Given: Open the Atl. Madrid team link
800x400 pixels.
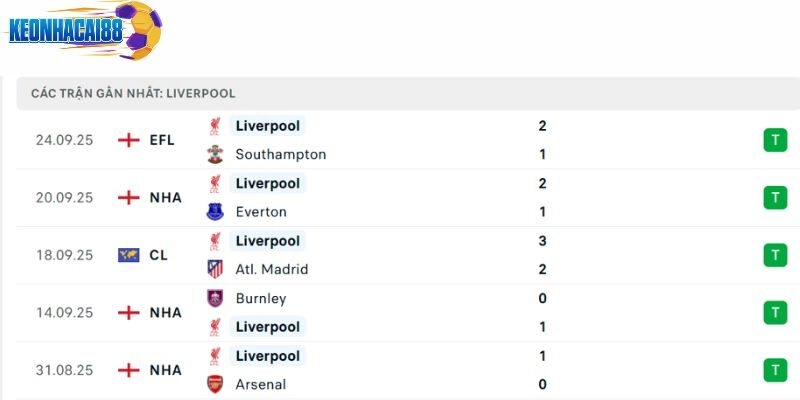Looking at the screenshot, I should pos(271,269).
